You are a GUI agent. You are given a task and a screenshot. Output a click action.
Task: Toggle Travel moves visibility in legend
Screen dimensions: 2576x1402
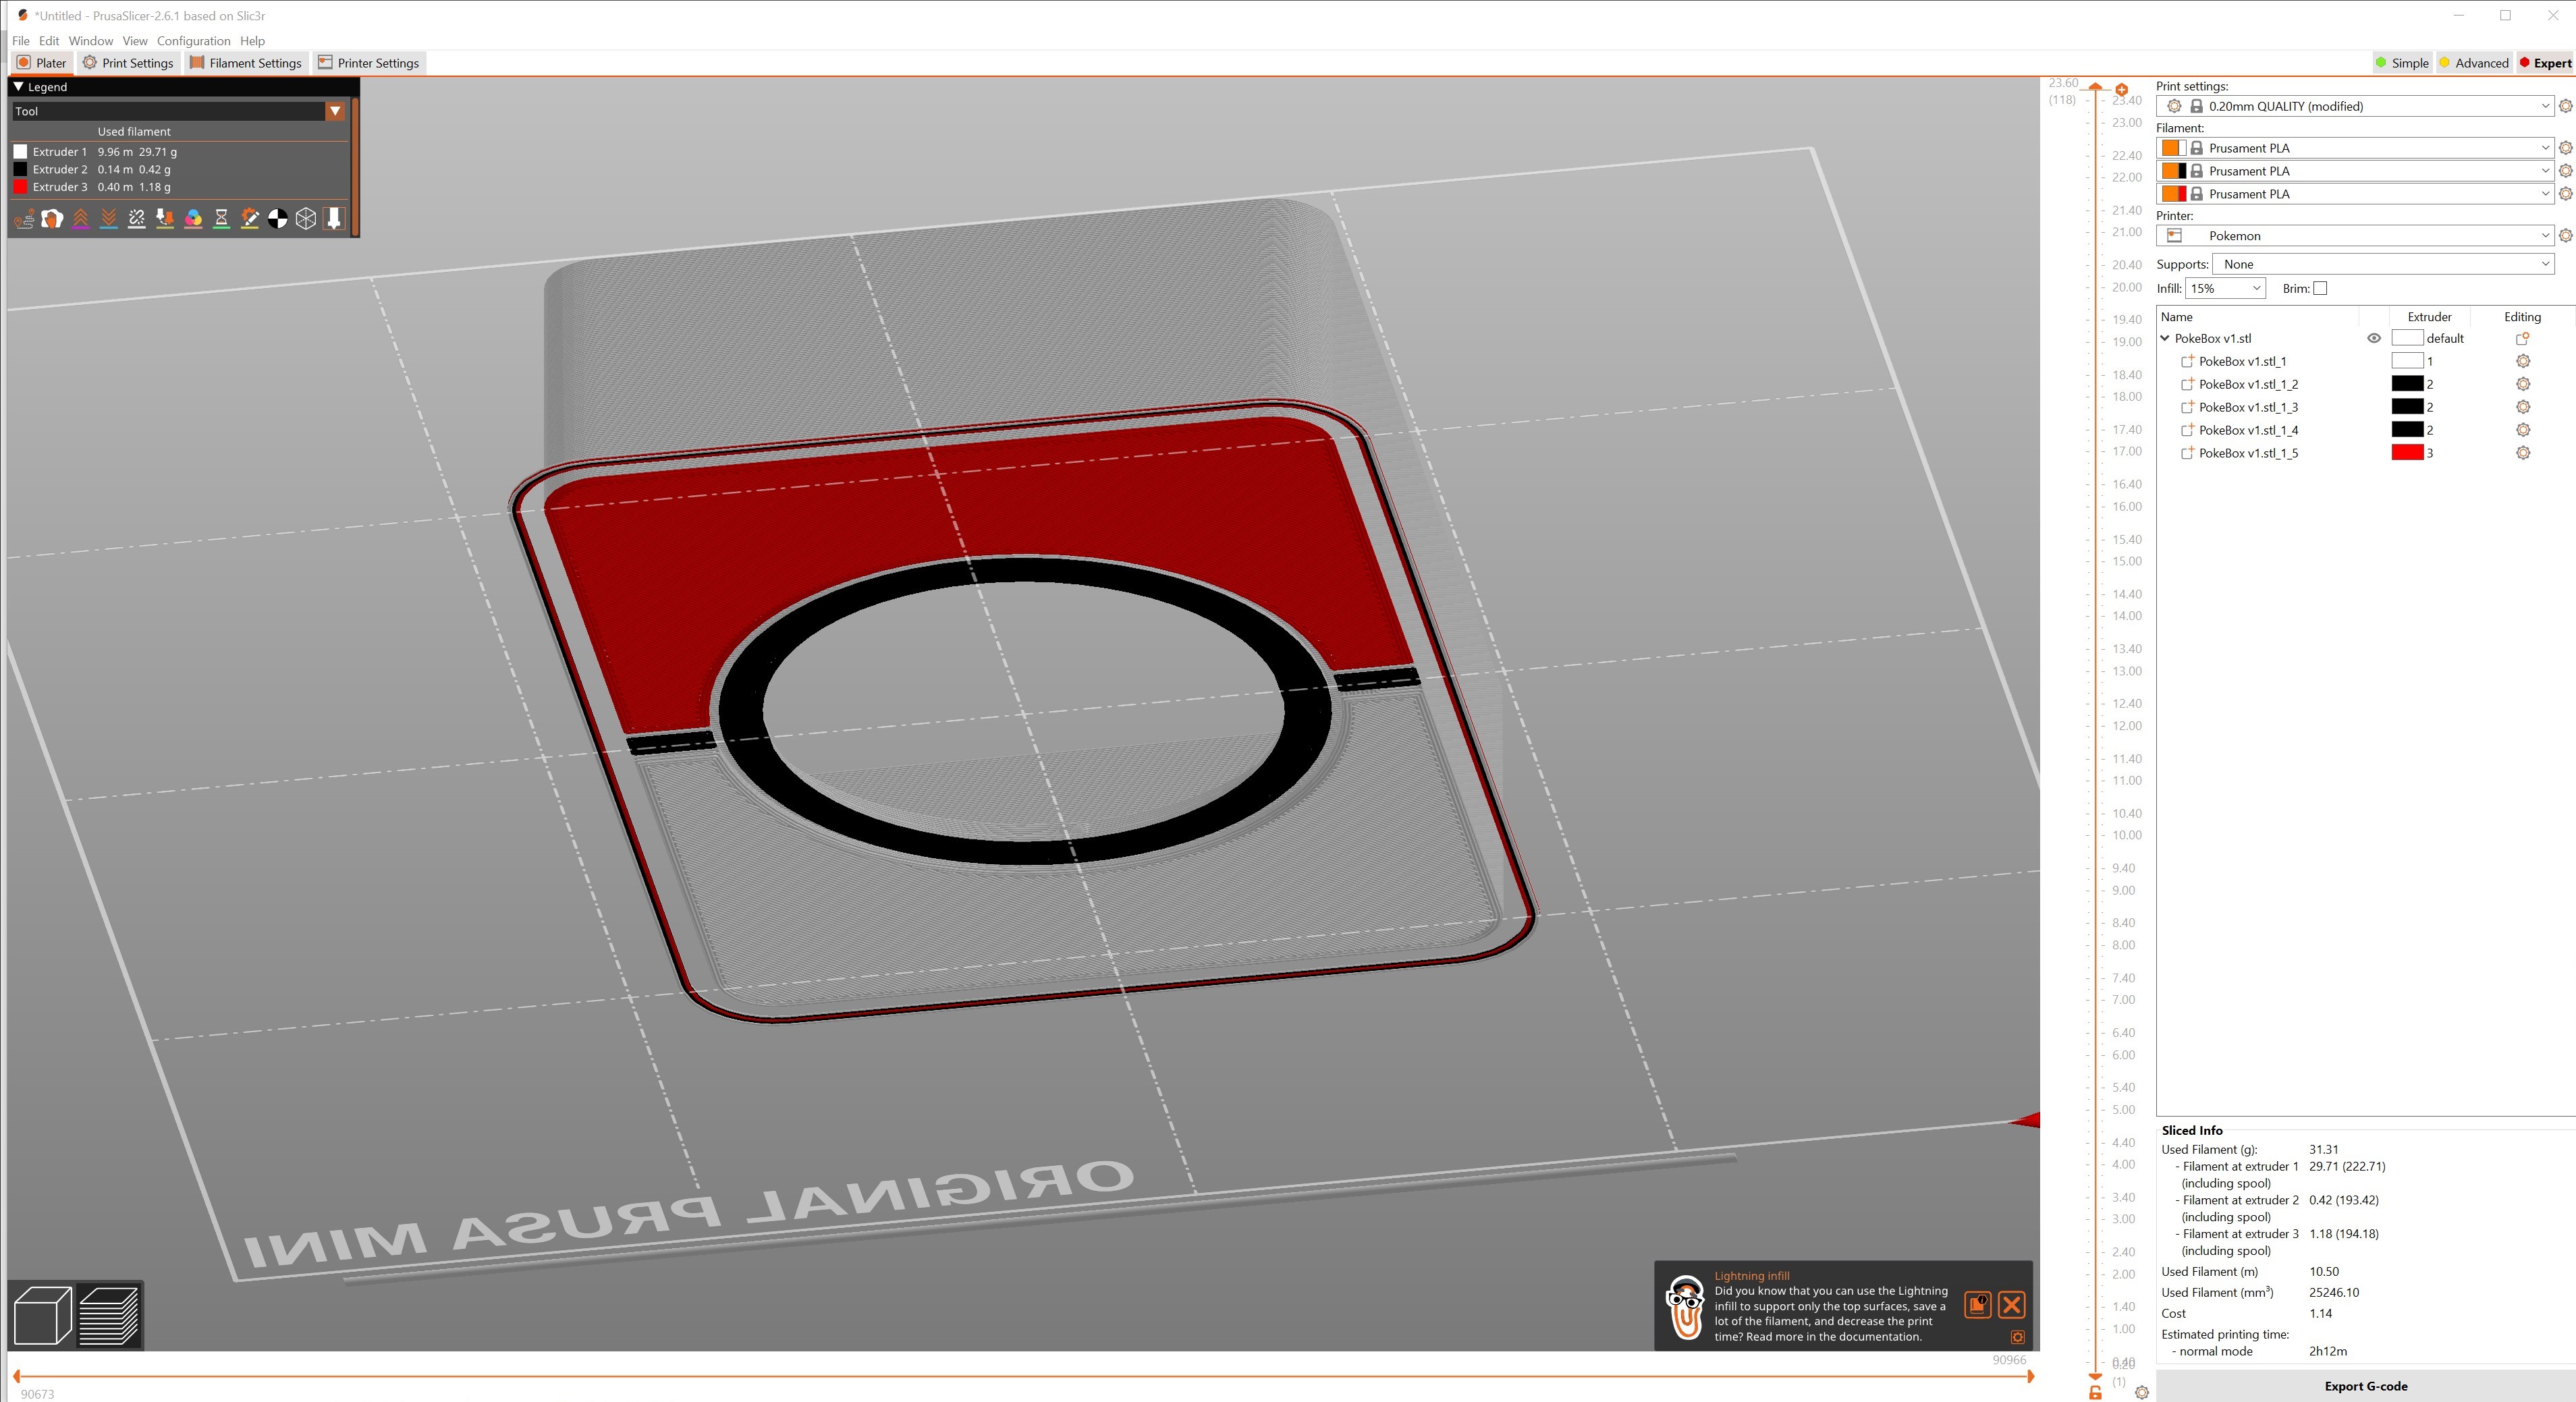tap(24, 218)
